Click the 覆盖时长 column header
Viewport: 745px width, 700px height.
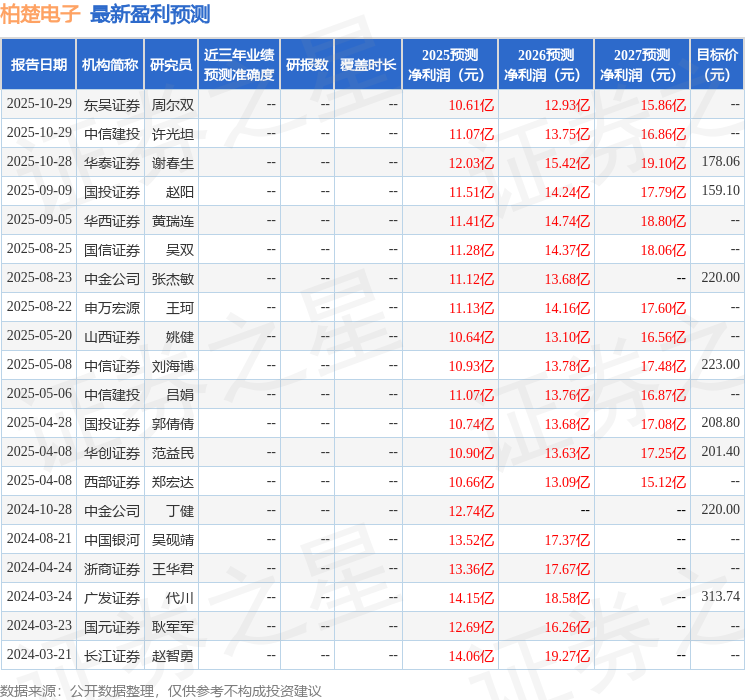368,64
